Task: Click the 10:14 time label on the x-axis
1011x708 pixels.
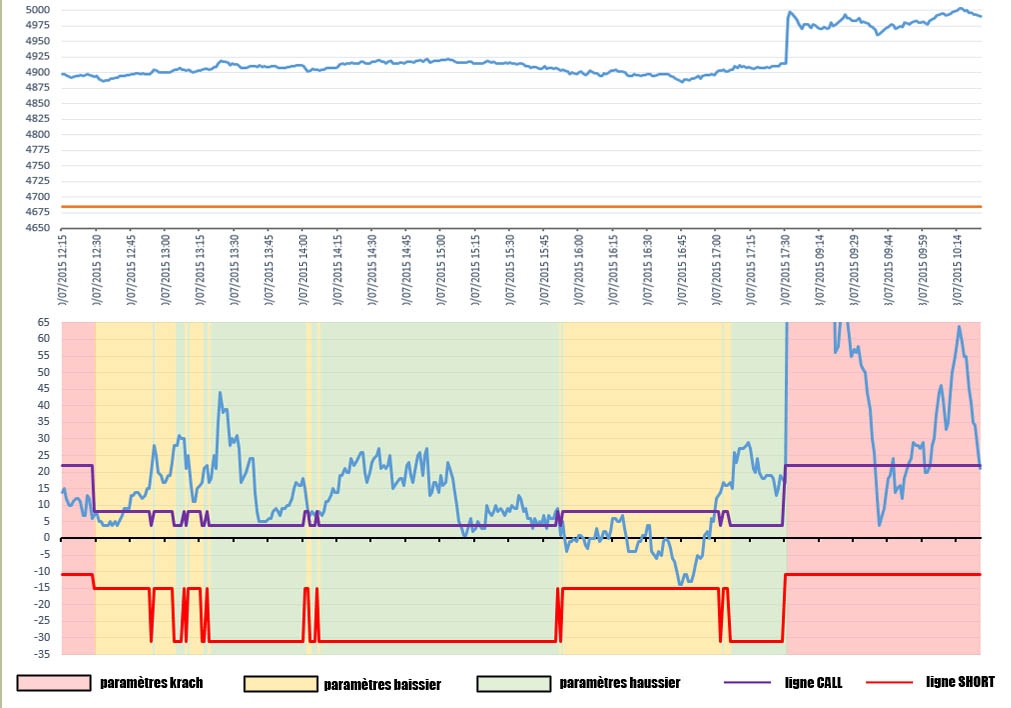Action: pos(958,270)
